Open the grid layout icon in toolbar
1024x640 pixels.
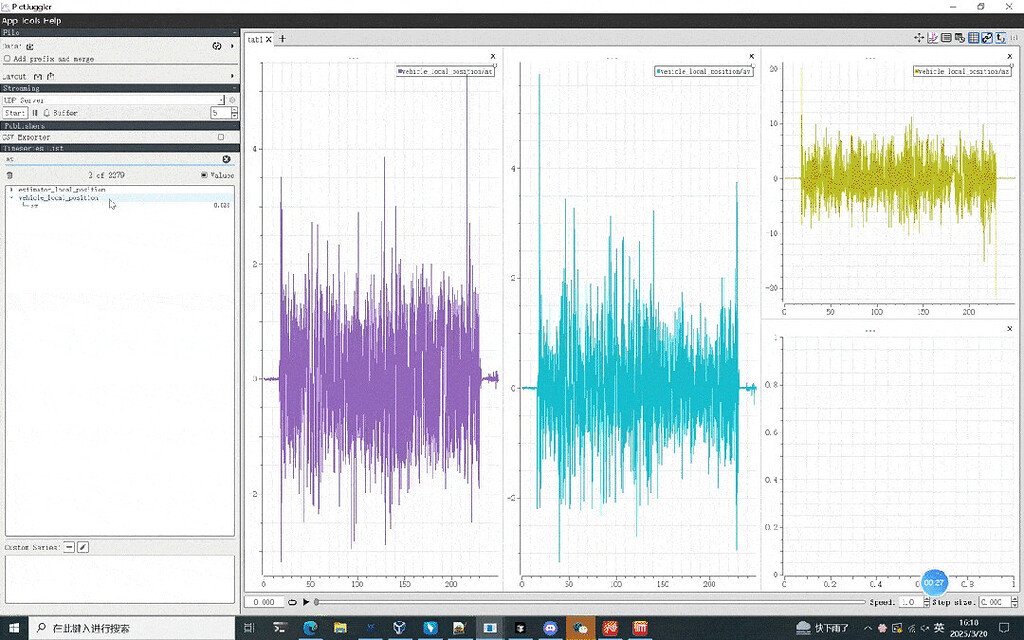click(973, 37)
